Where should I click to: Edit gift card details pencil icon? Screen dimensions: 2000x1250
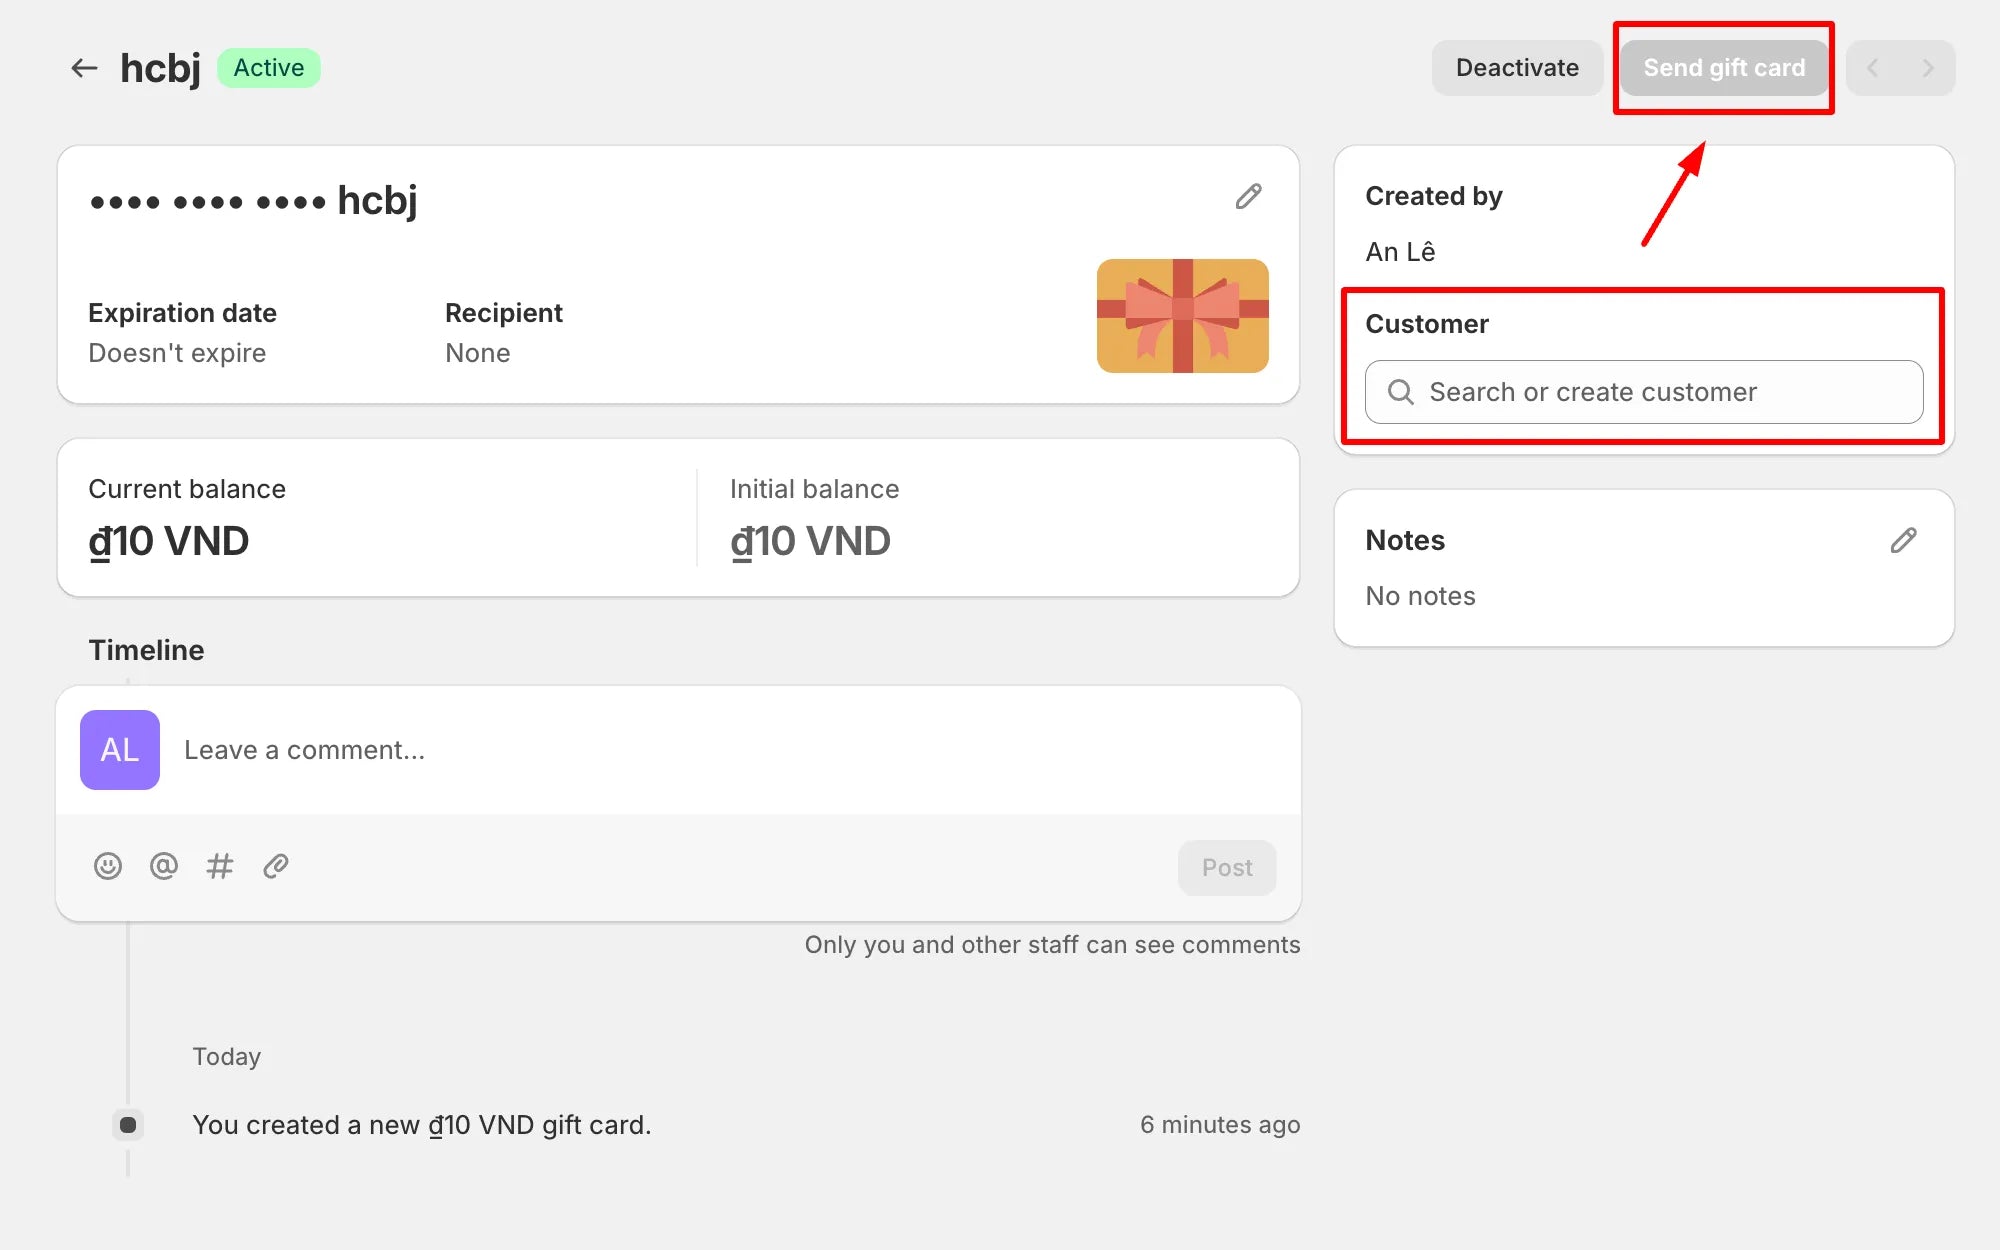1248,196
